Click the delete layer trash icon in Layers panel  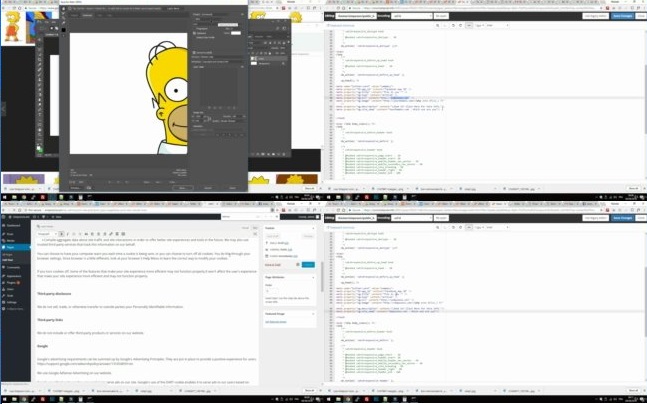coord(284,154)
